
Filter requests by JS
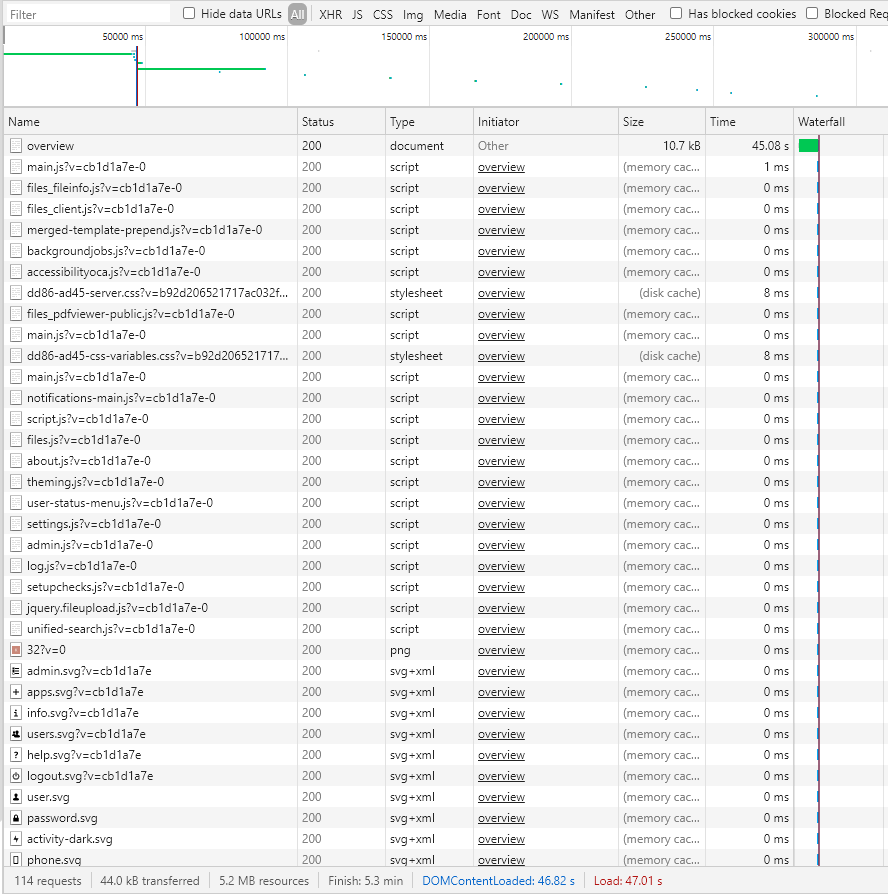coord(357,15)
